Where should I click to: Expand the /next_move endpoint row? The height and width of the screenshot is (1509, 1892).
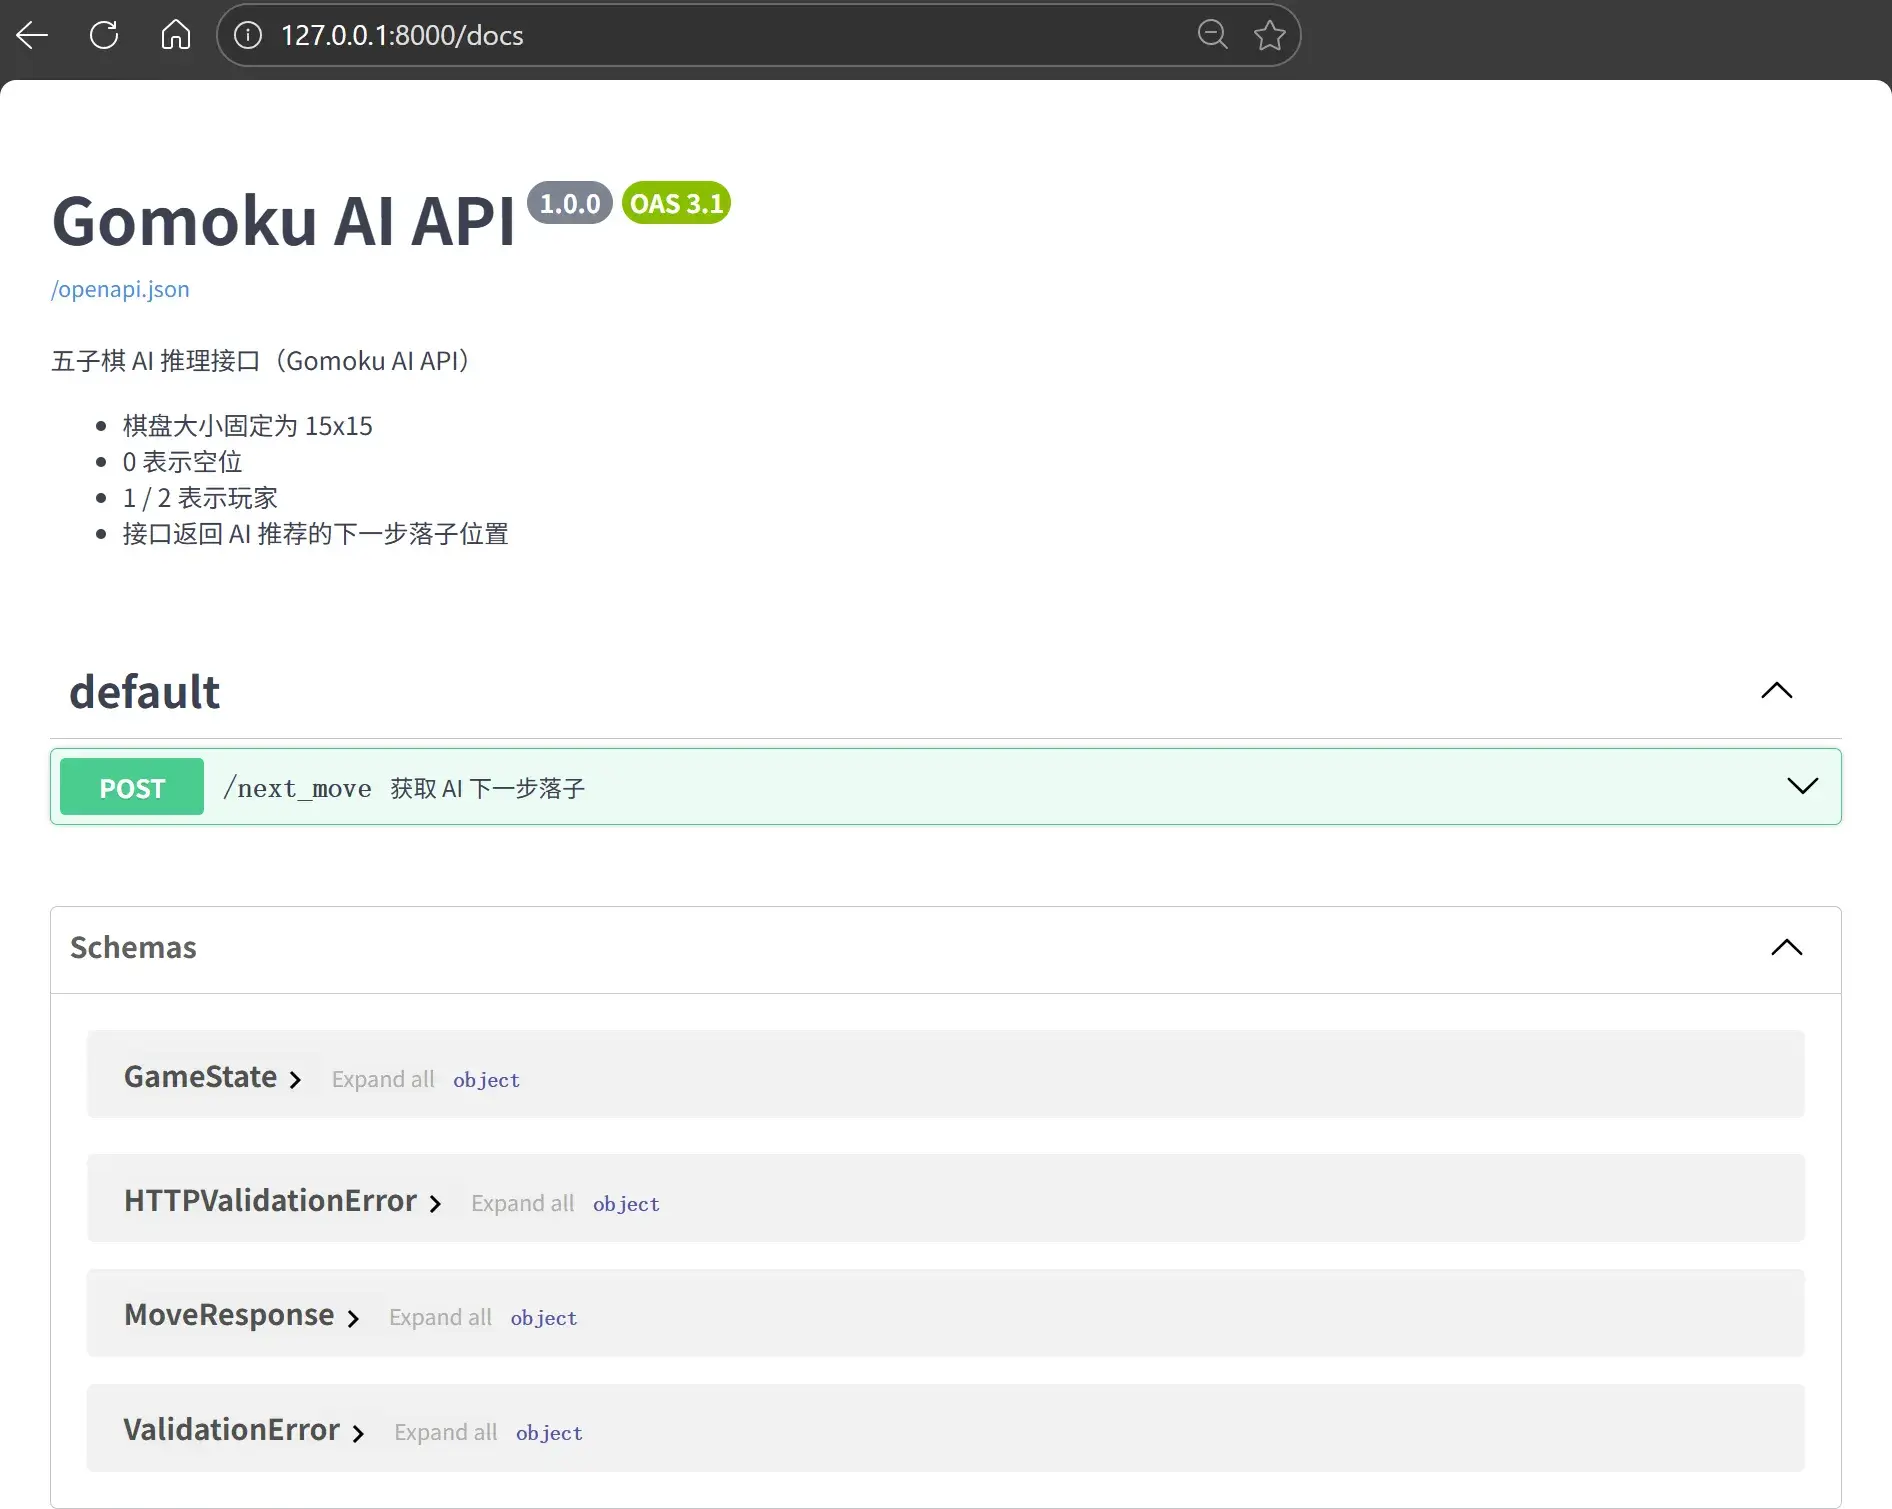click(1802, 786)
